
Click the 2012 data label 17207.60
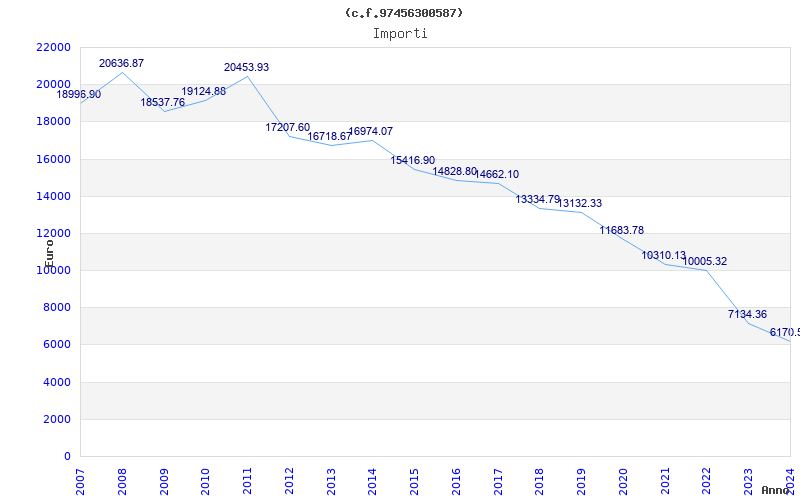(x=288, y=128)
